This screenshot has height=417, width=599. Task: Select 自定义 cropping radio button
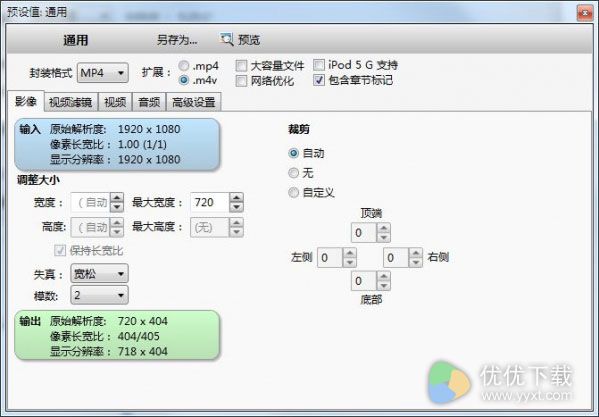293,192
